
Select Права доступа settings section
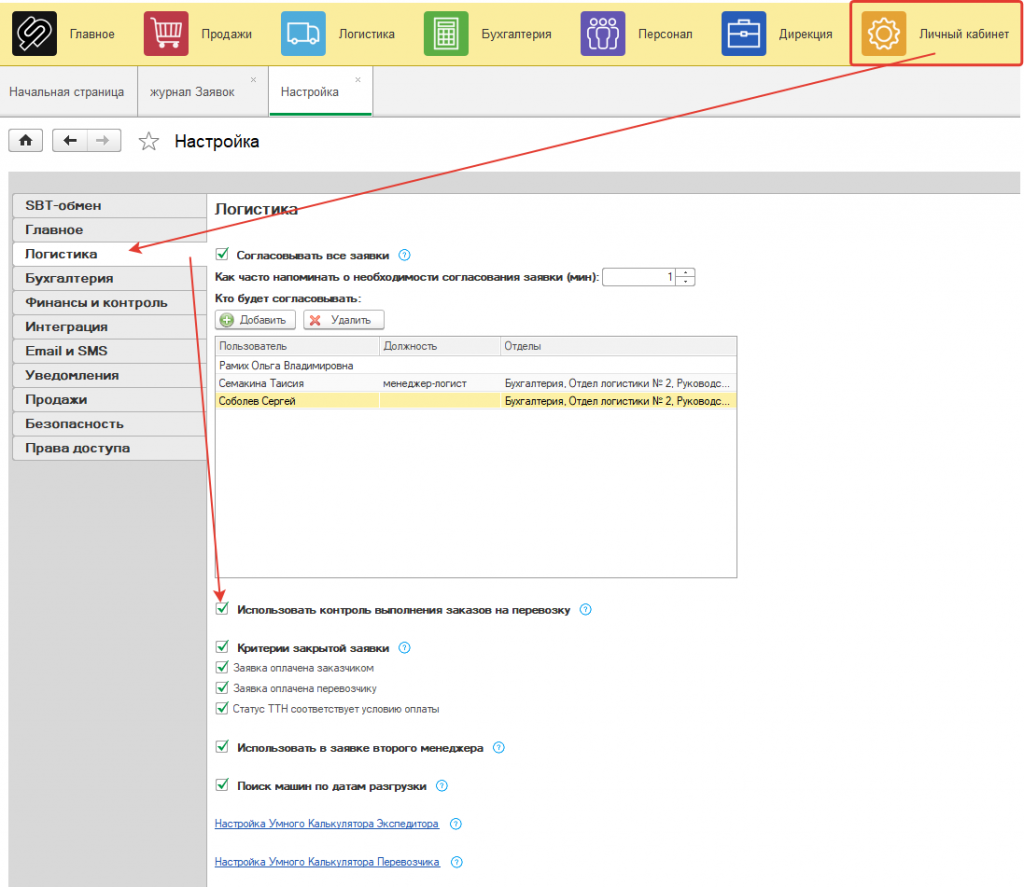(110, 448)
